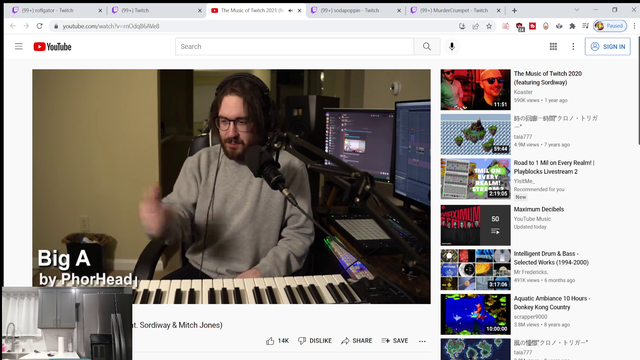
Task: Open the Chrome three-dot menu
Action: pos(634,26)
